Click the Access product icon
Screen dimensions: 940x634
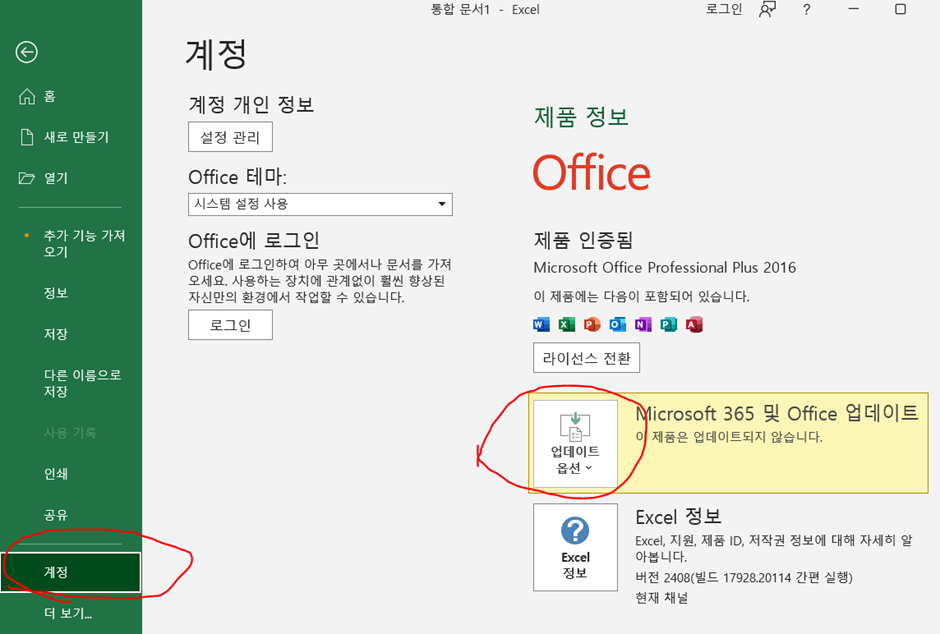point(694,324)
